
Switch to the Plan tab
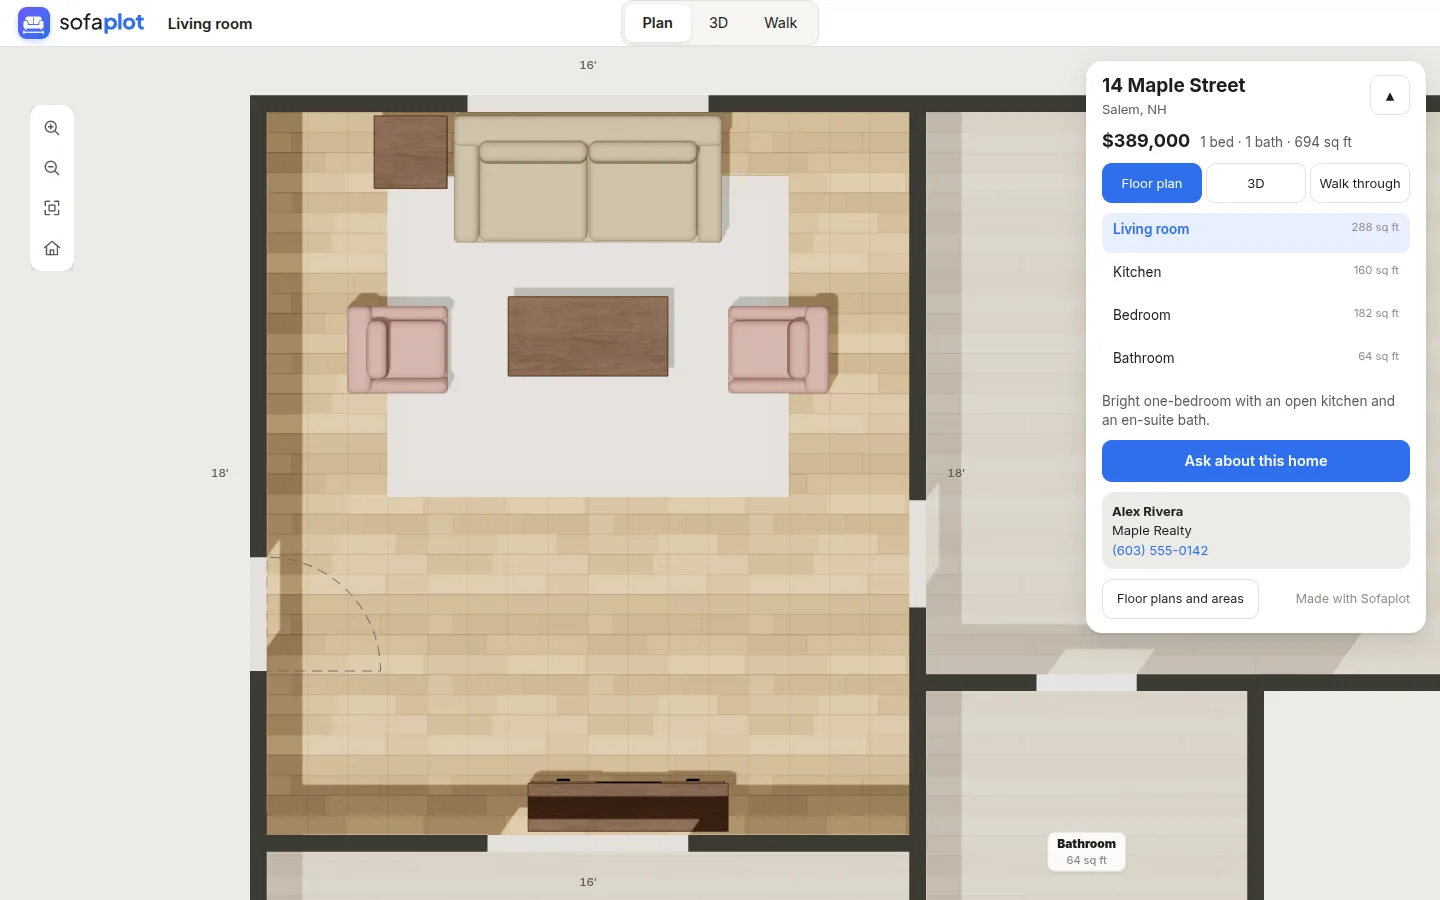pyautogui.click(x=657, y=23)
